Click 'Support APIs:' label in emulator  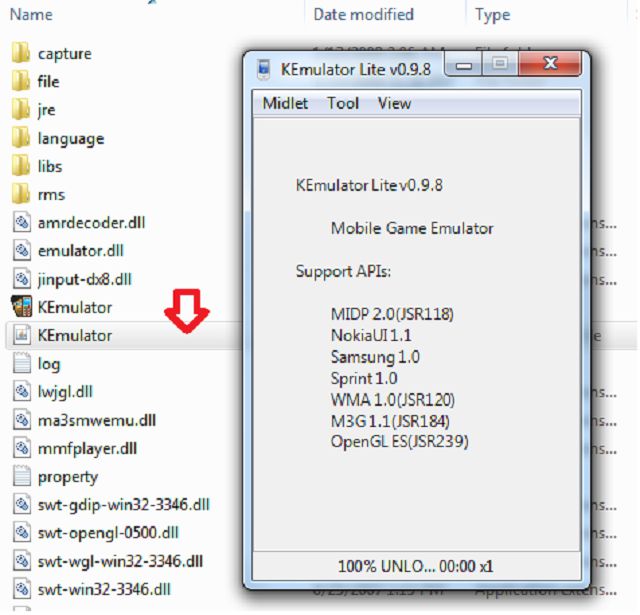[343, 271]
